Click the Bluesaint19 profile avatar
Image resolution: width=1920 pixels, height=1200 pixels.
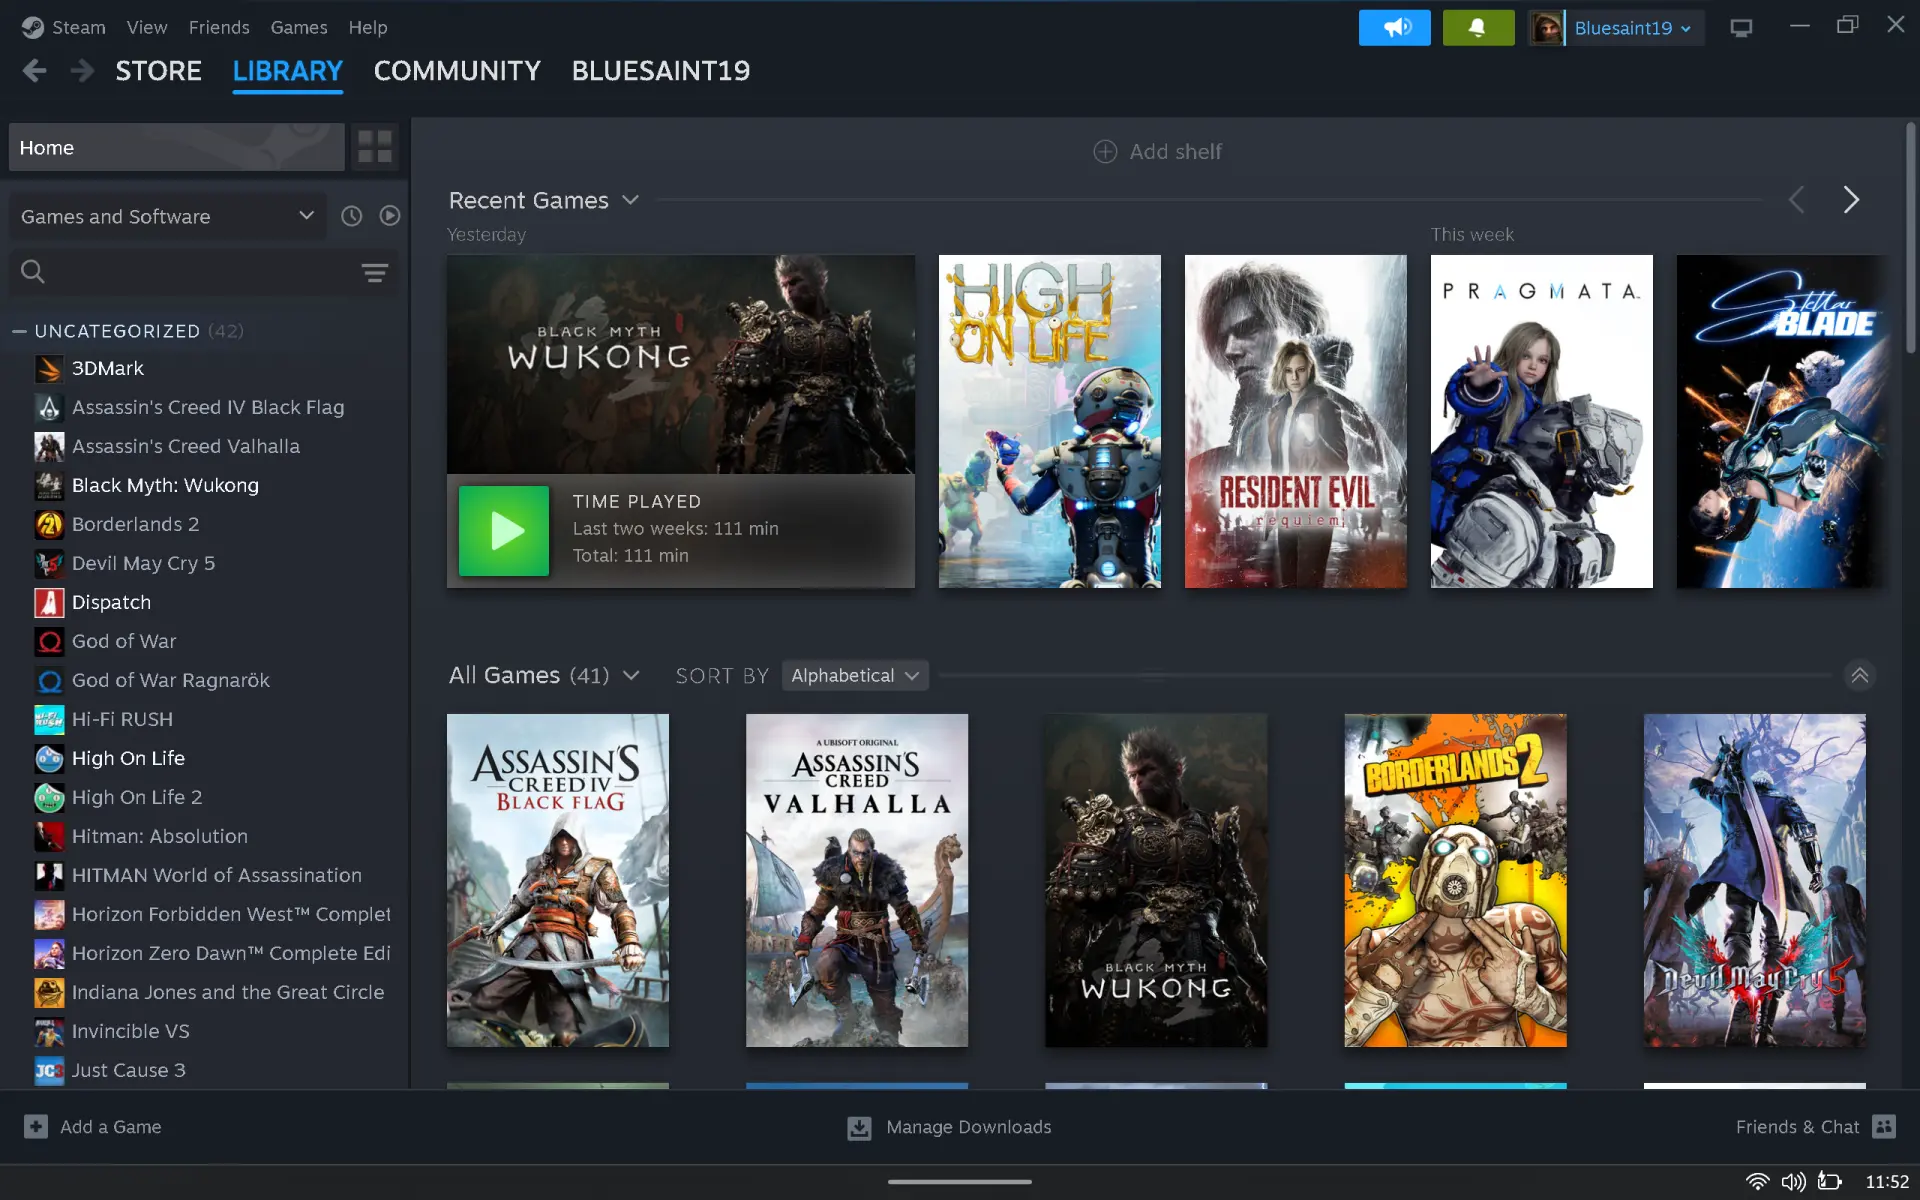1547,28
